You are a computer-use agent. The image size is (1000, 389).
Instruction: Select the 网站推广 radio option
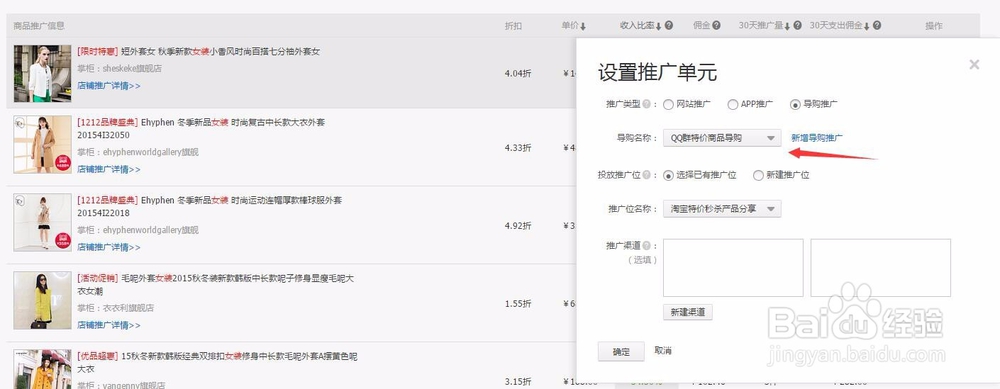click(668, 104)
